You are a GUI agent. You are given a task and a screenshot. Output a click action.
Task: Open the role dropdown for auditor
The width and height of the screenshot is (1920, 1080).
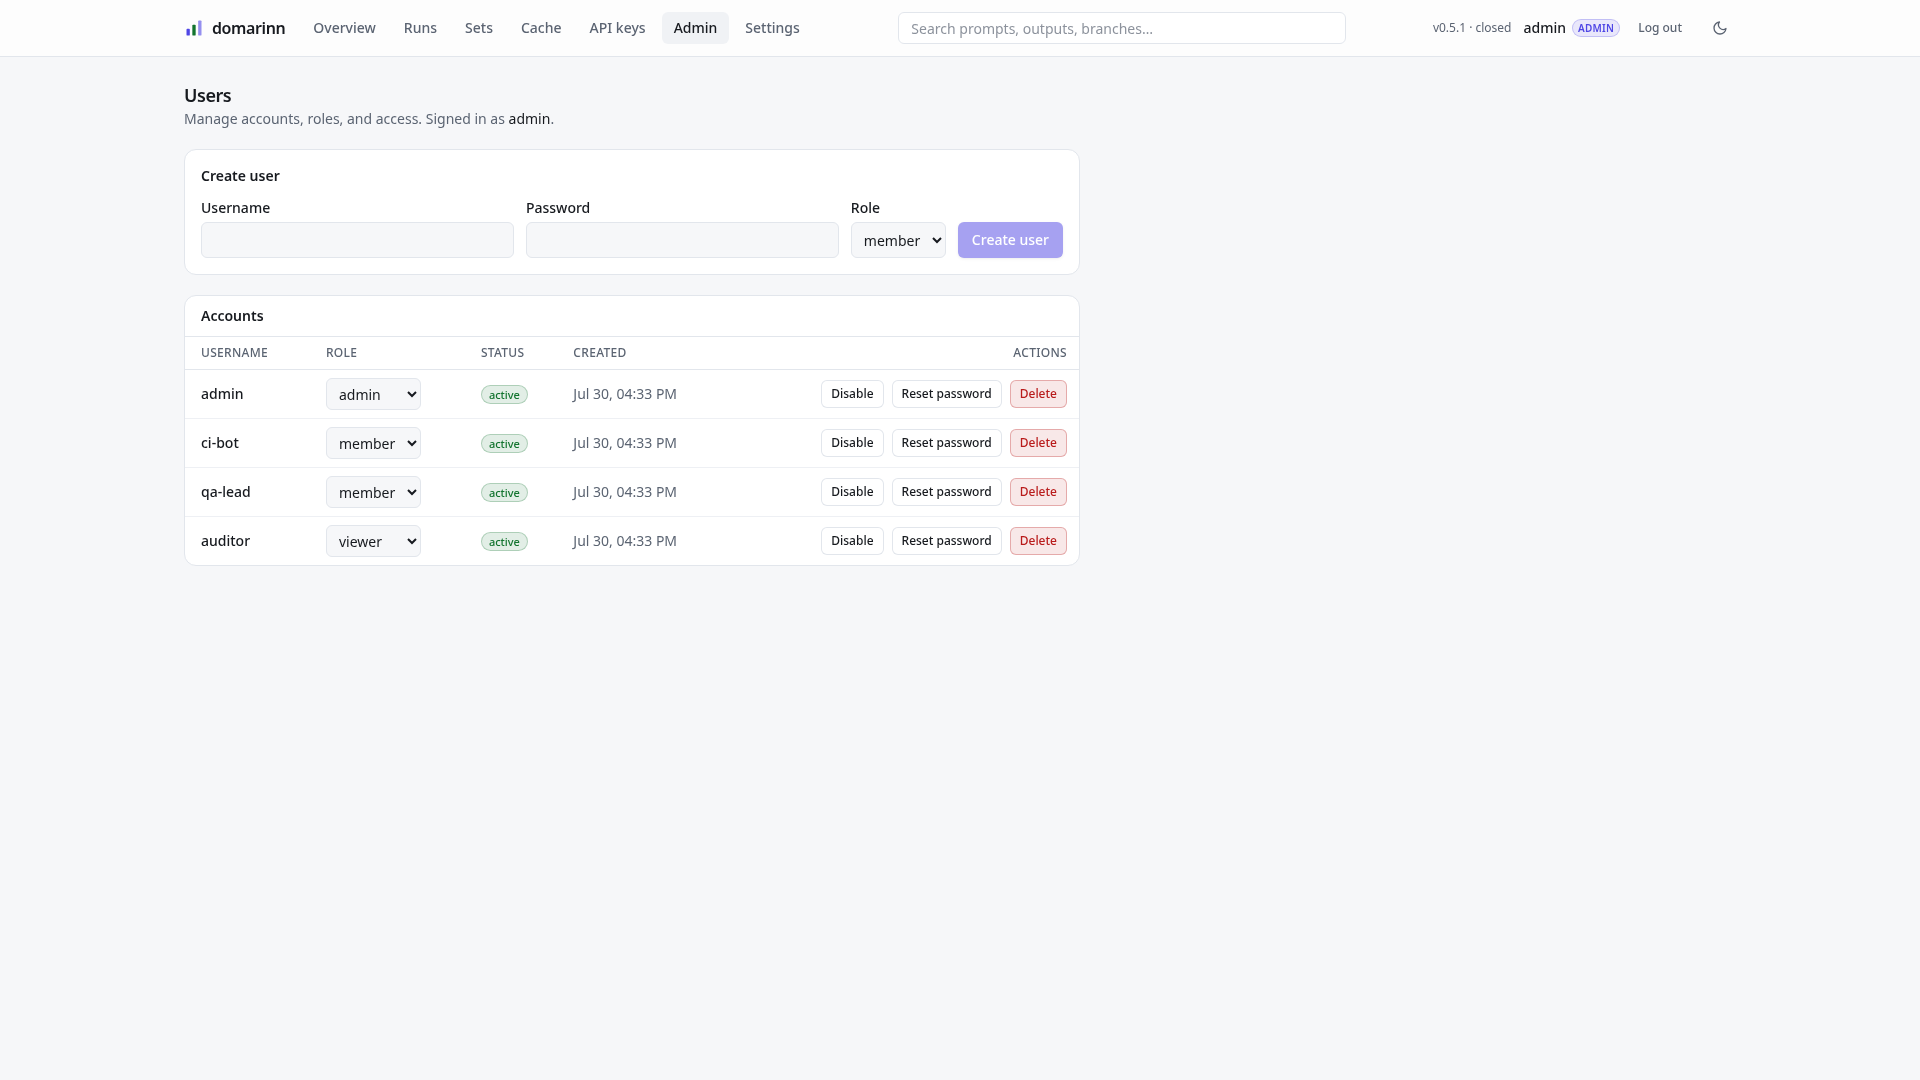coord(373,541)
